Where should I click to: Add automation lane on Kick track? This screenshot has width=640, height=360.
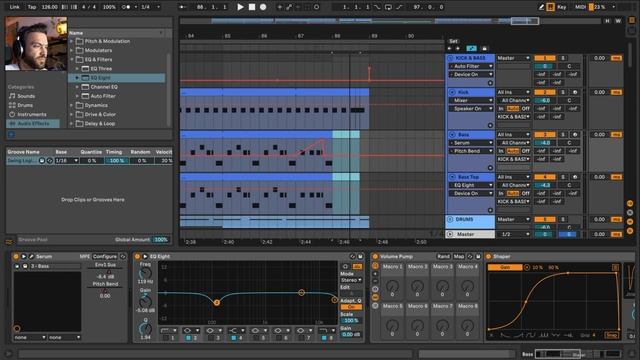click(x=490, y=125)
